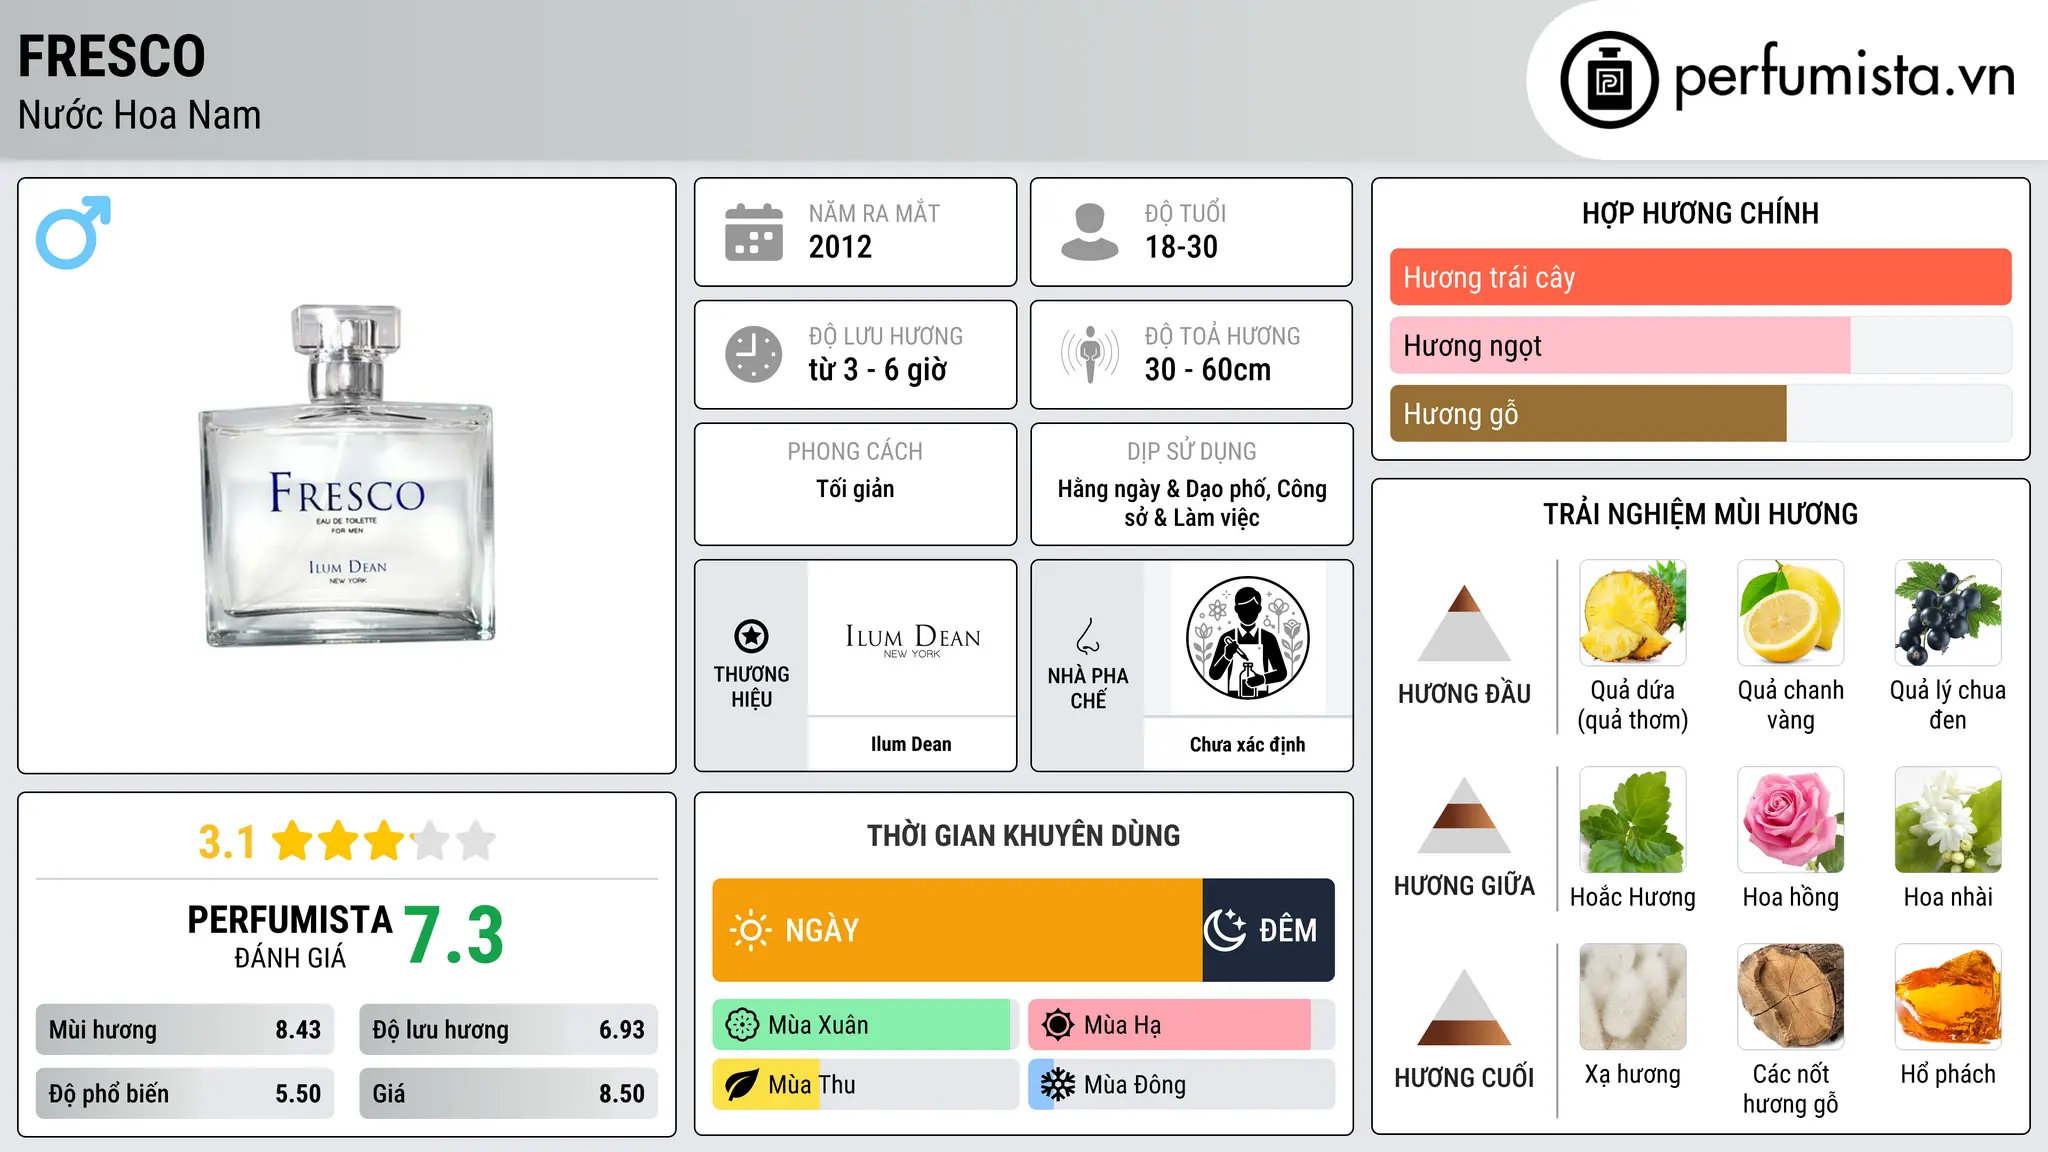Open the Fresco perfume bottle image
The height and width of the screenshot is (1152, 2048).
click(x=347, y=475)
